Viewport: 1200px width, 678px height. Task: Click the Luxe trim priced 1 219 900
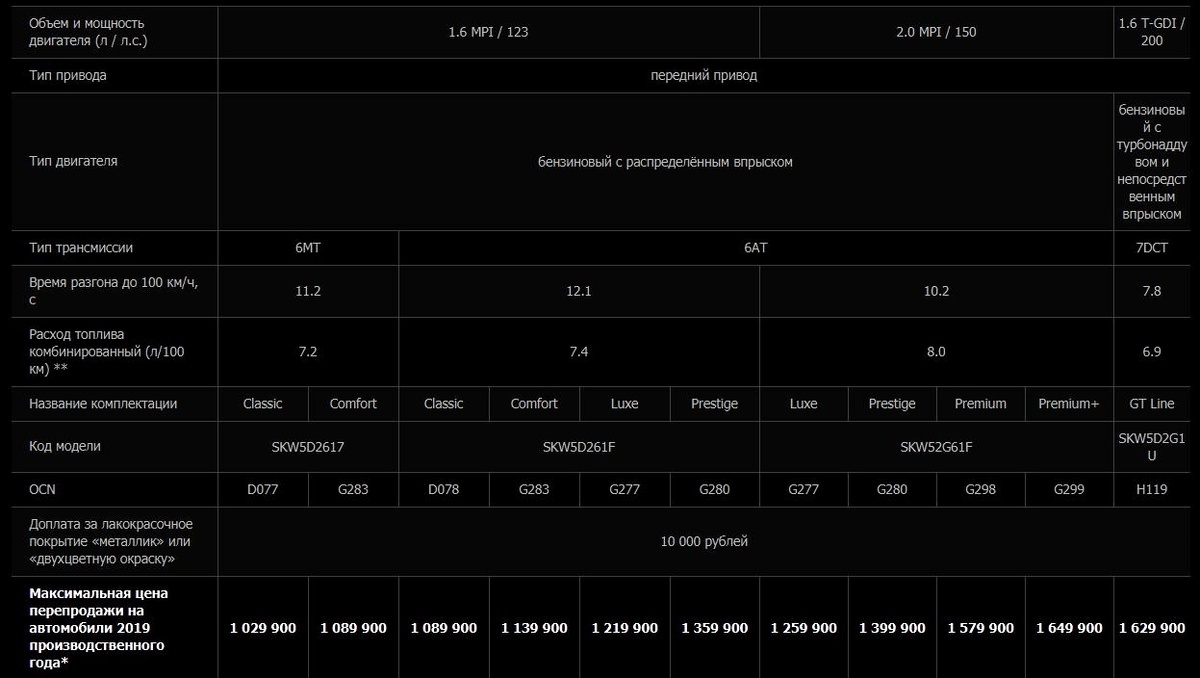[x=624, y=404]
